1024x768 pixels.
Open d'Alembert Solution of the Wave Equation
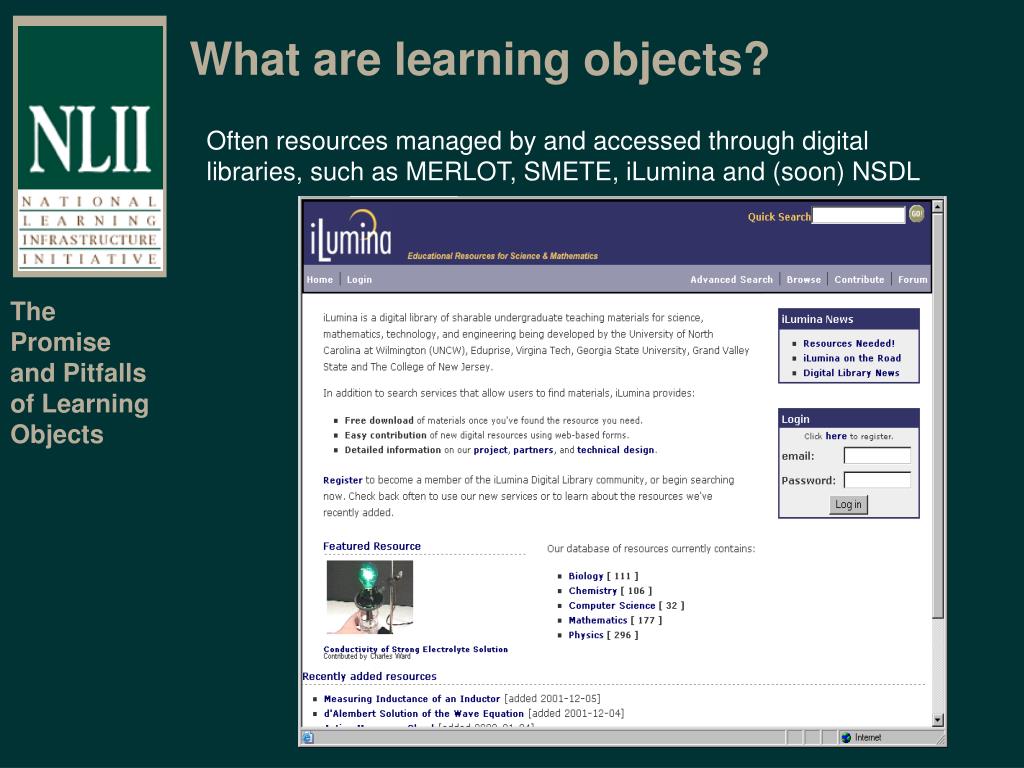pos(424,714)
